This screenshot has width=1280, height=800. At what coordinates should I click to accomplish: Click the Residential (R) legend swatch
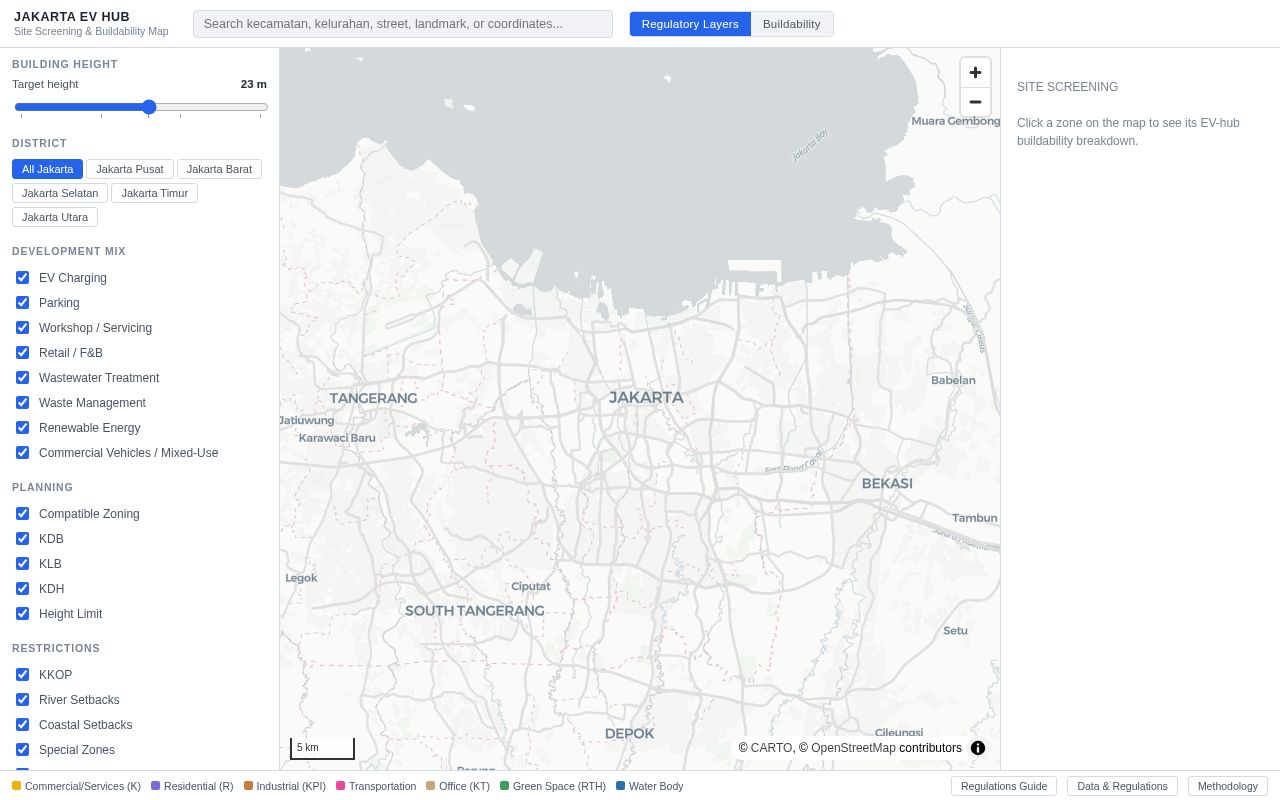pyautogui.click(x=155, y=786)
